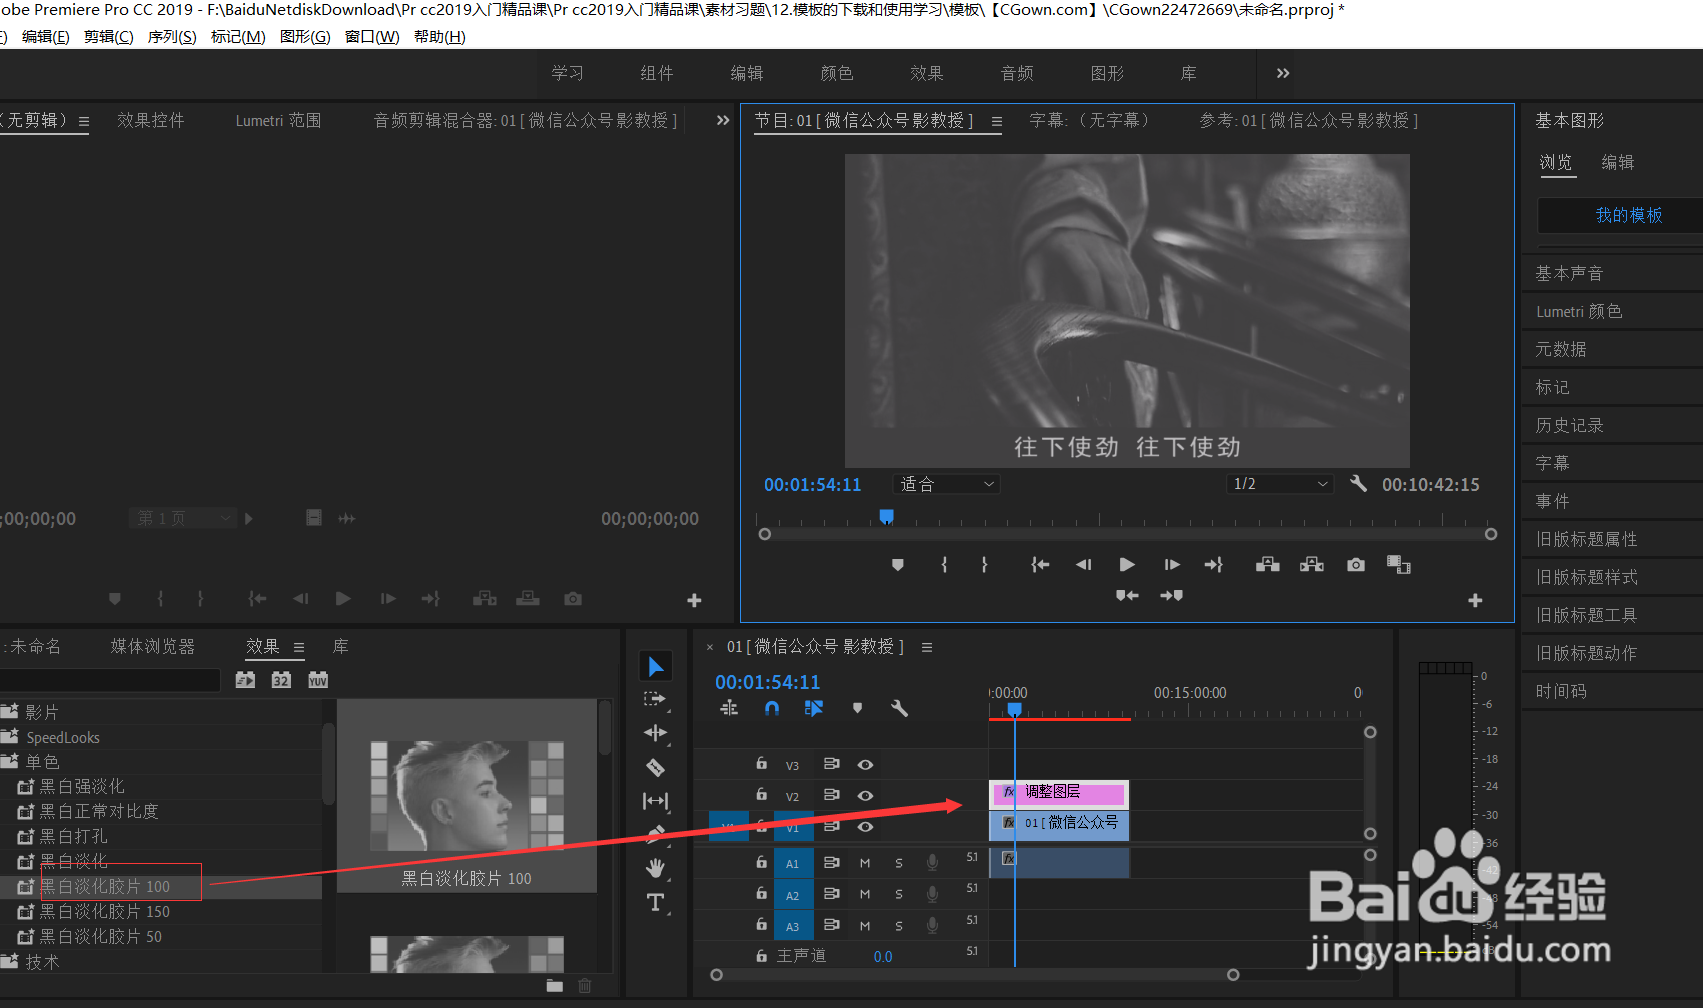Select the Type text tool
This screenshot has width=1703, height=1008.
(655, 902)
